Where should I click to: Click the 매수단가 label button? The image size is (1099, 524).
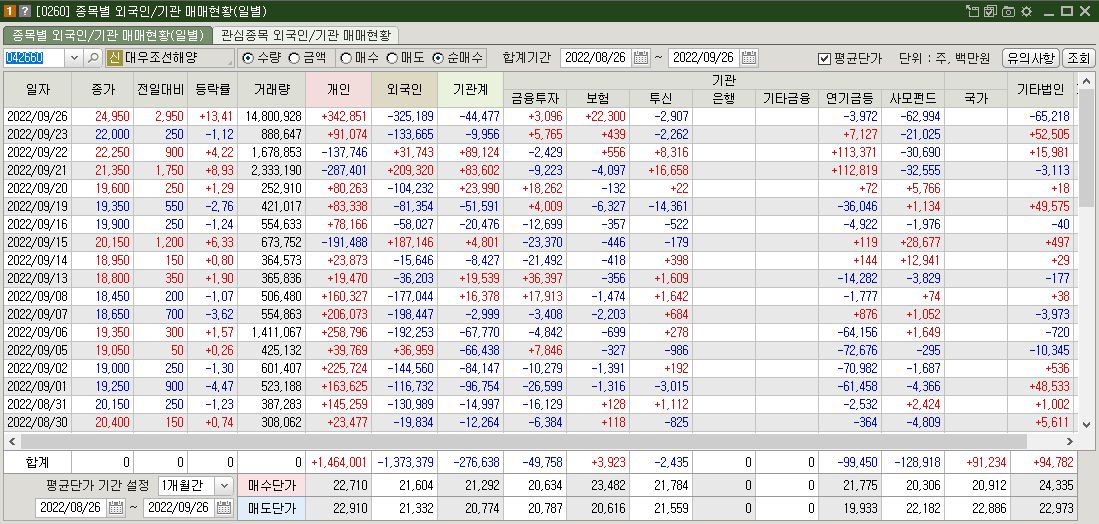point(272,485)
